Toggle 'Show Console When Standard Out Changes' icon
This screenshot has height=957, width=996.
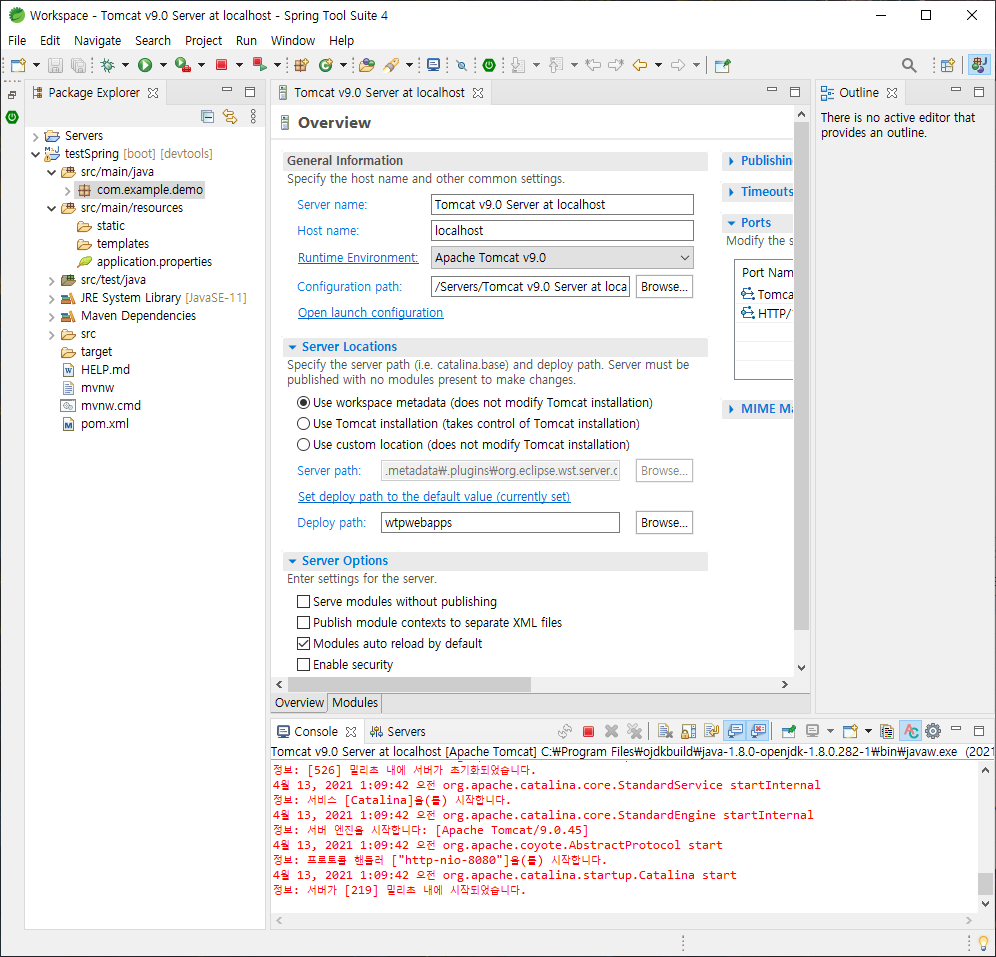[735, 732]
